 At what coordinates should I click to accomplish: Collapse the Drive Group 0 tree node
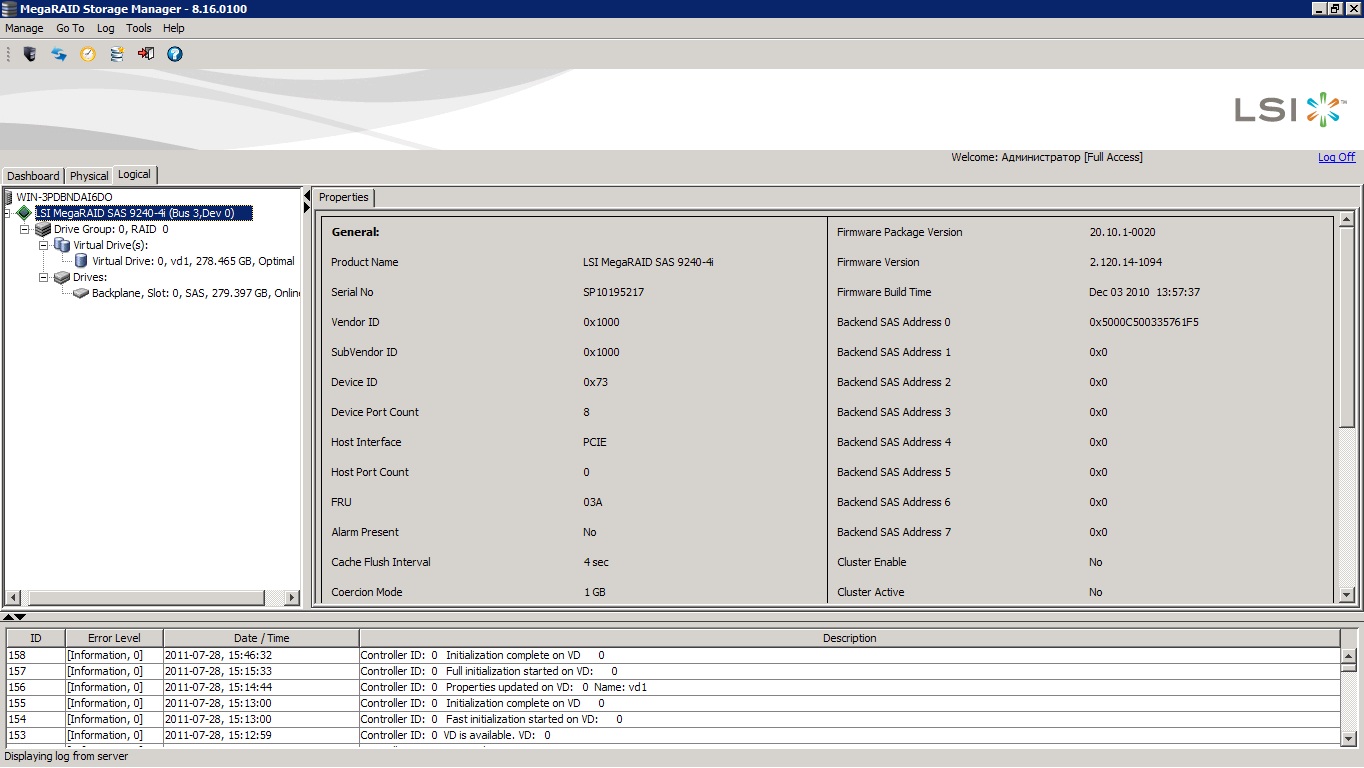click(x=25, y=229)
